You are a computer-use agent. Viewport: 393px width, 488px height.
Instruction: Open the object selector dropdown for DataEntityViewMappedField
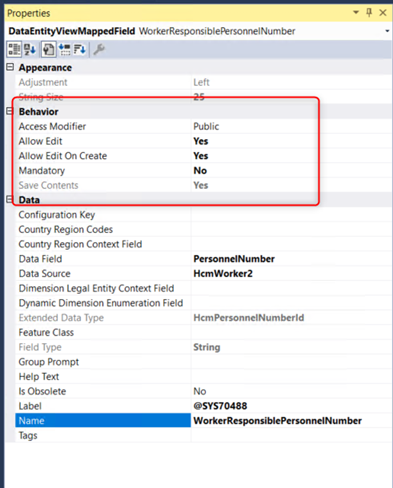tap(387, 31)
